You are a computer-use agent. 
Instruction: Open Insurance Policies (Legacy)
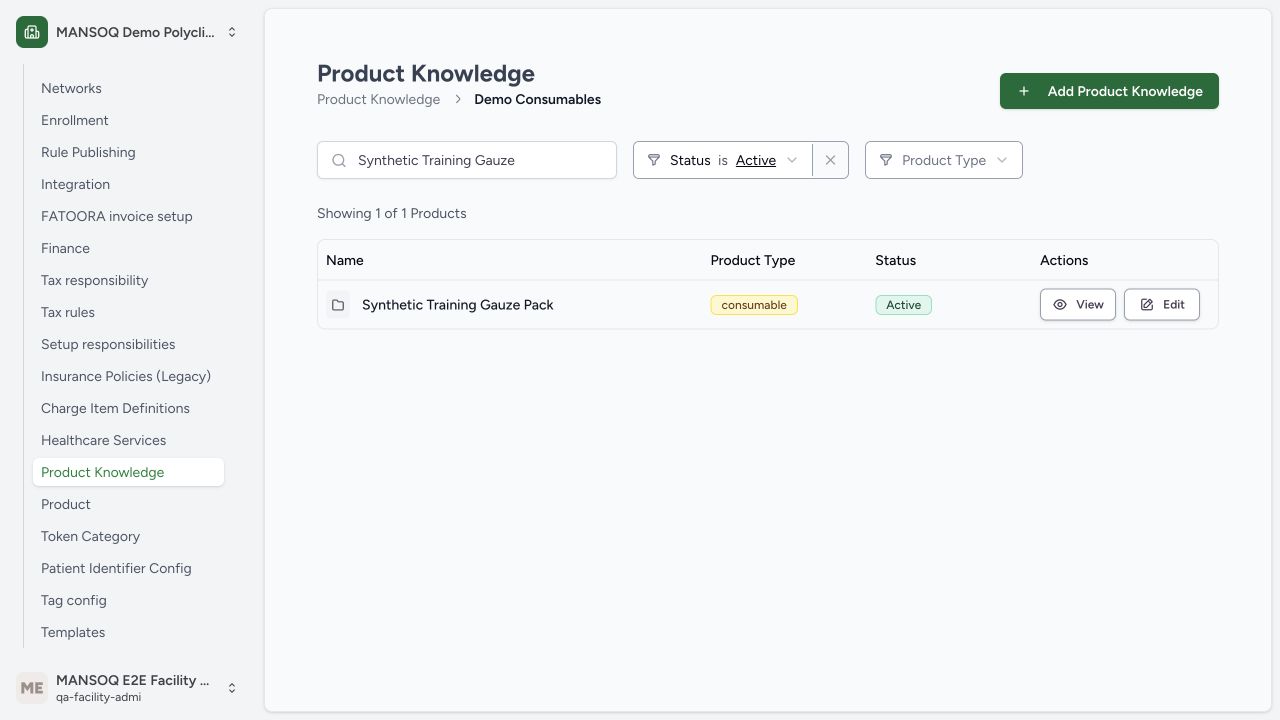tap(126, 376)
